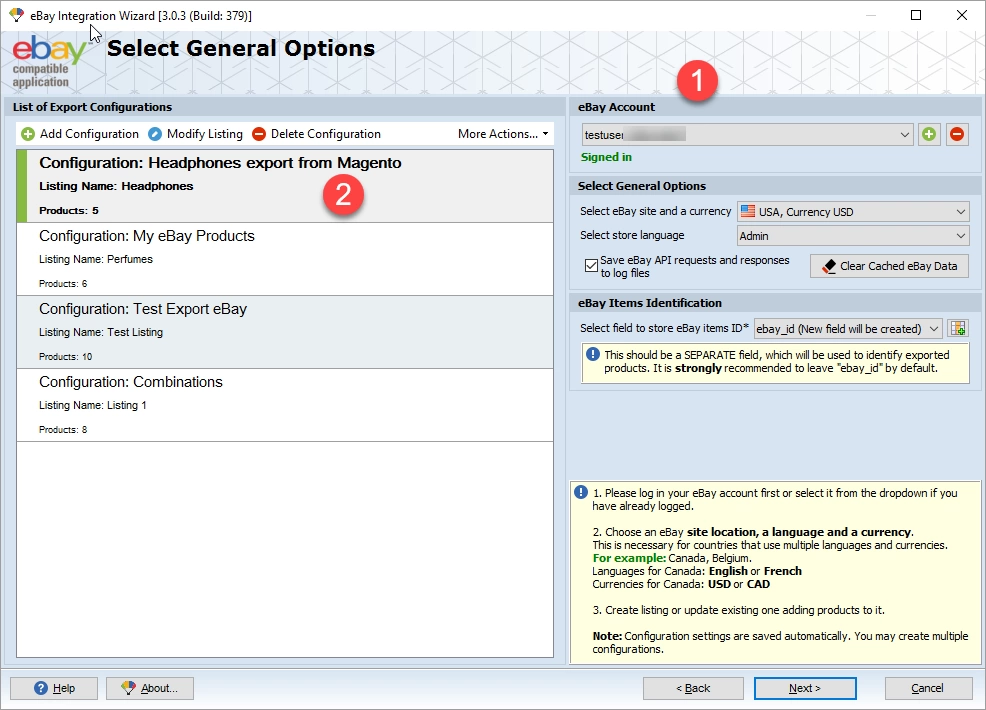Click Listing Name: Listing 1 text
Viewport: 986px width, 710px height.
[x=92, y=405]
